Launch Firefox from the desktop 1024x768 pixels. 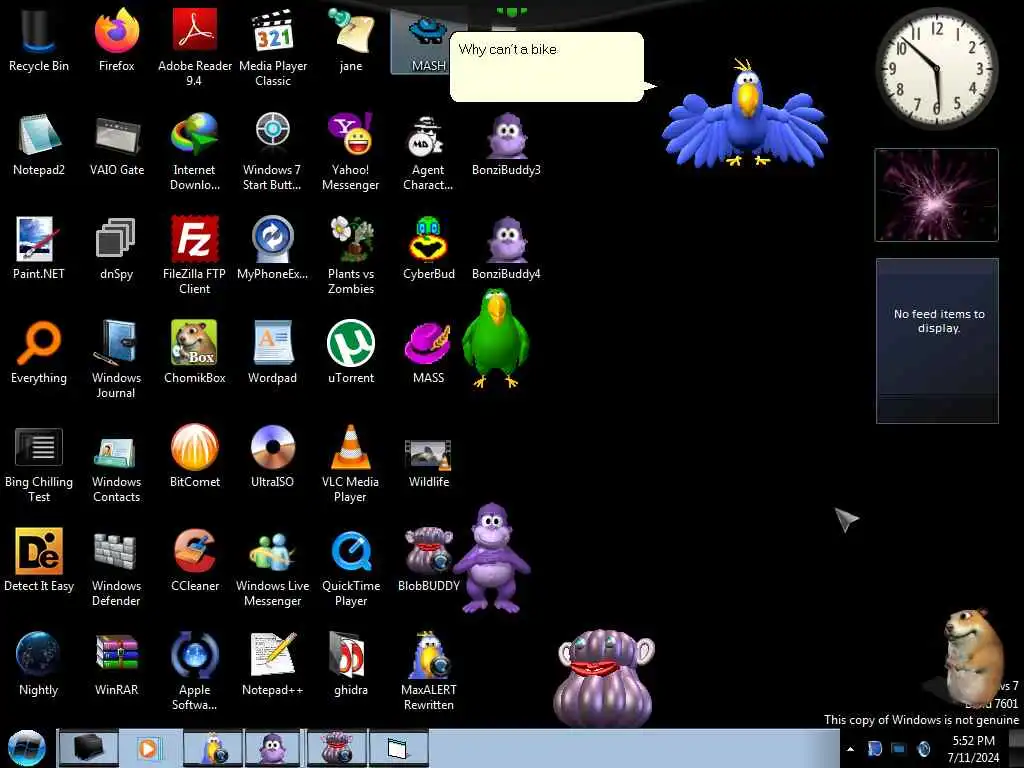116,40
